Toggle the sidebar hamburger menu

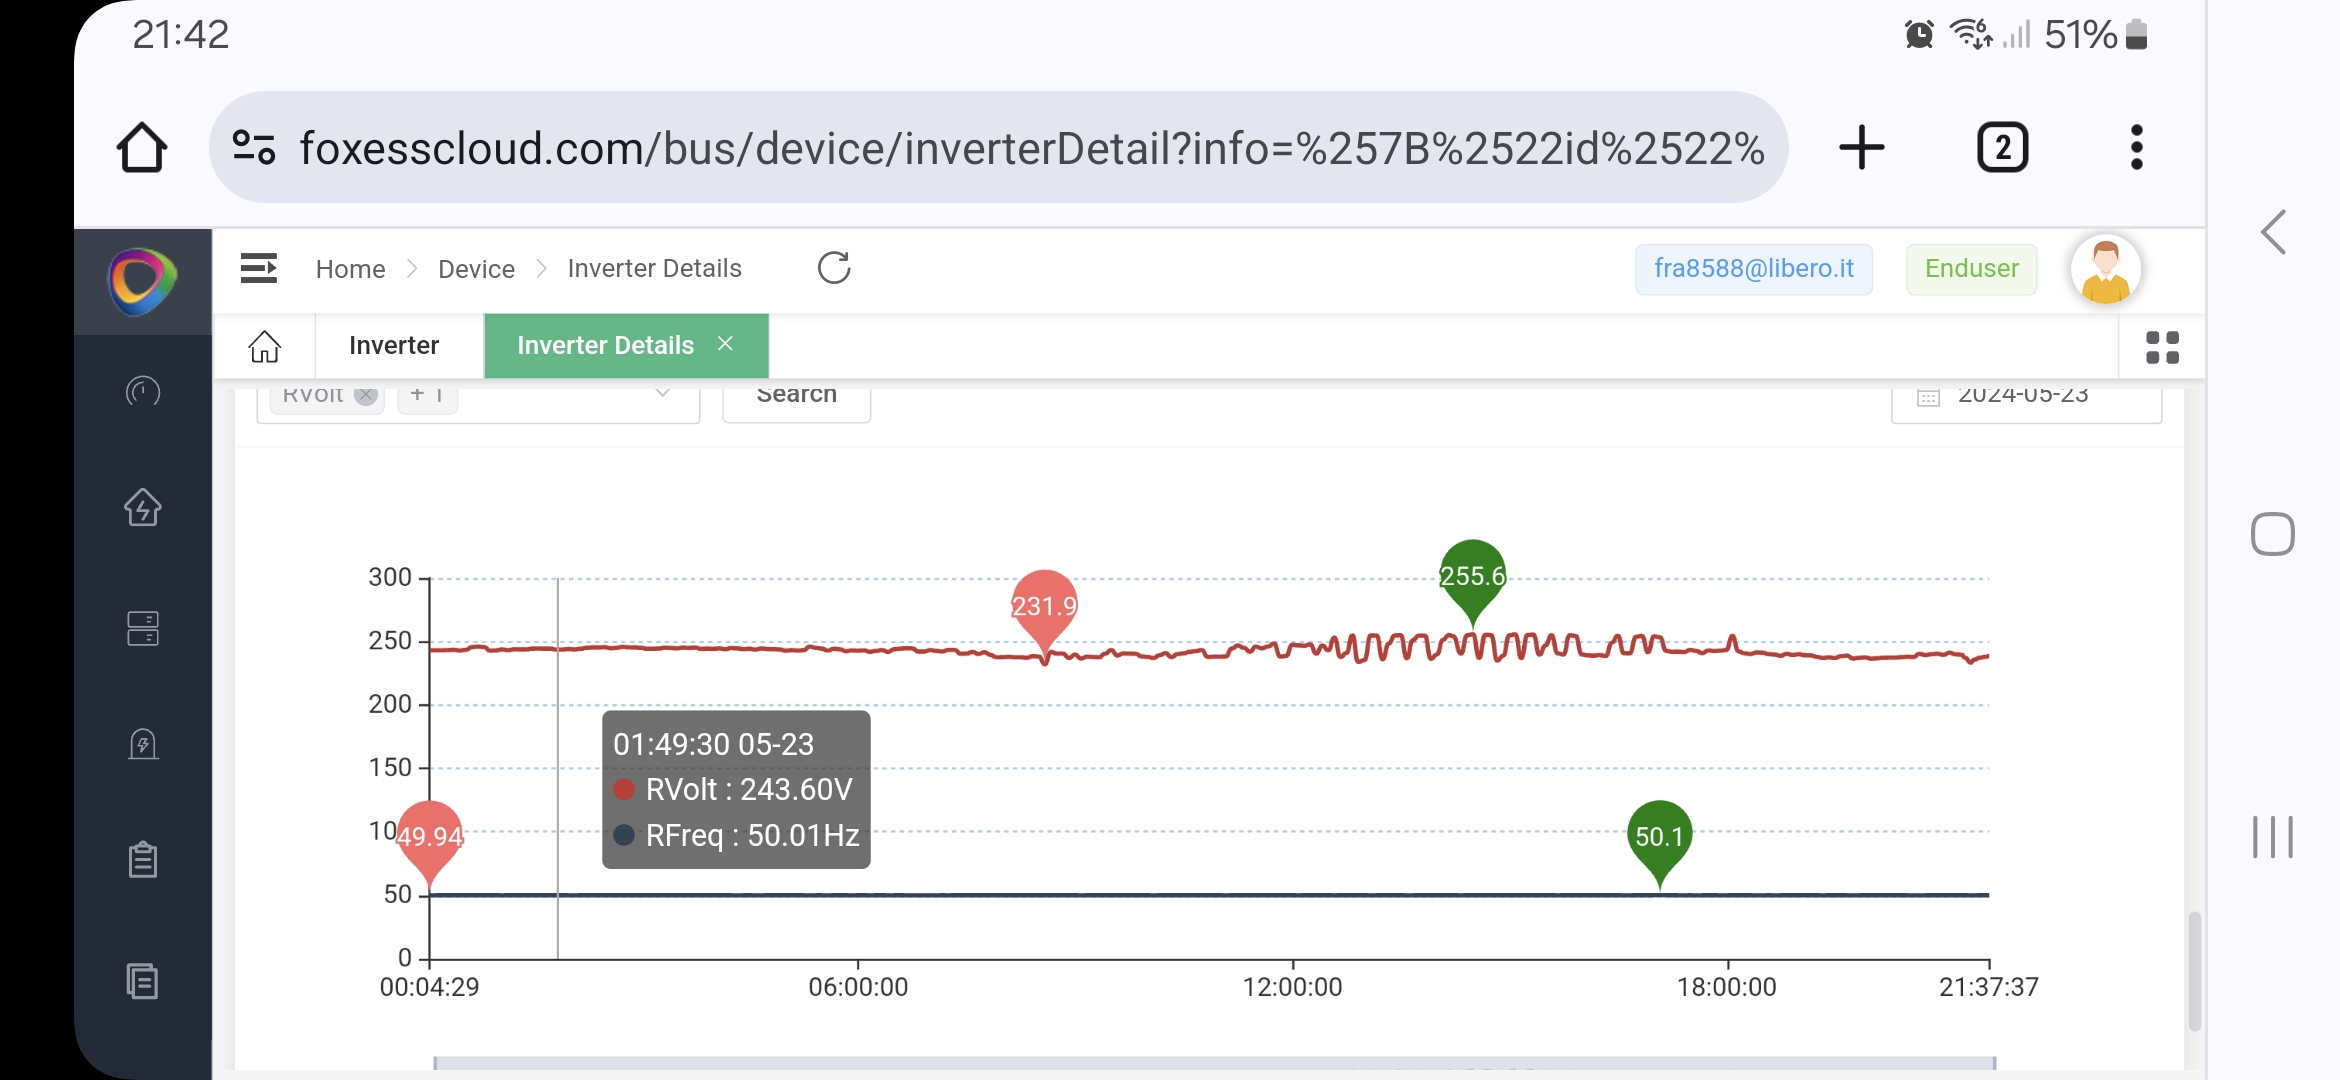point(259,268)
